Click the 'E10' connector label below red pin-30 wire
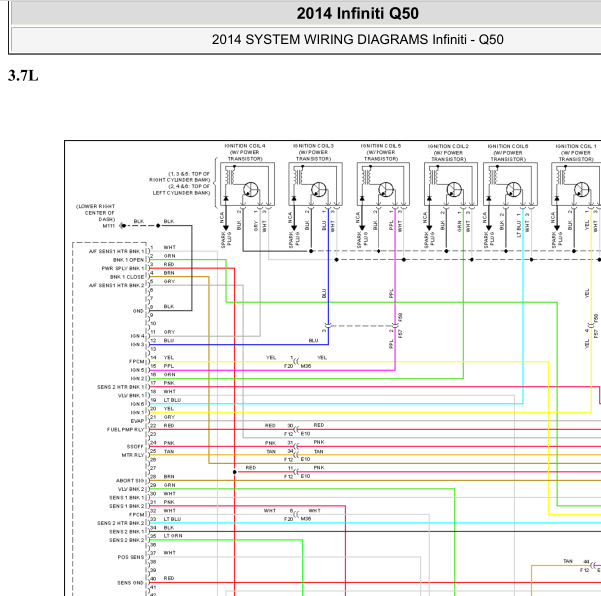This screenshot has height=596, width=601. pos(305,433)
